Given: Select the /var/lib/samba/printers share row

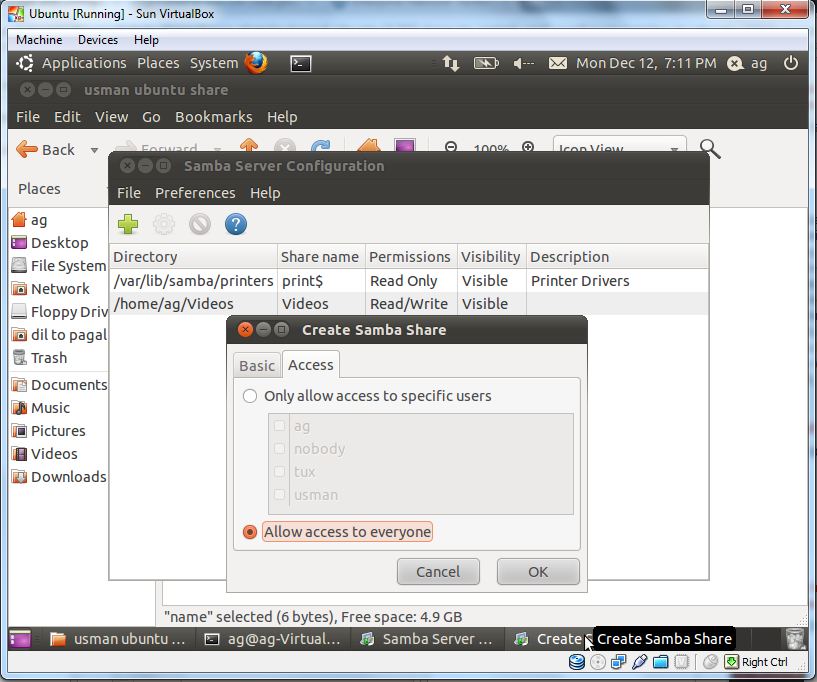Looking at the screenshot, I should (408, 281).
